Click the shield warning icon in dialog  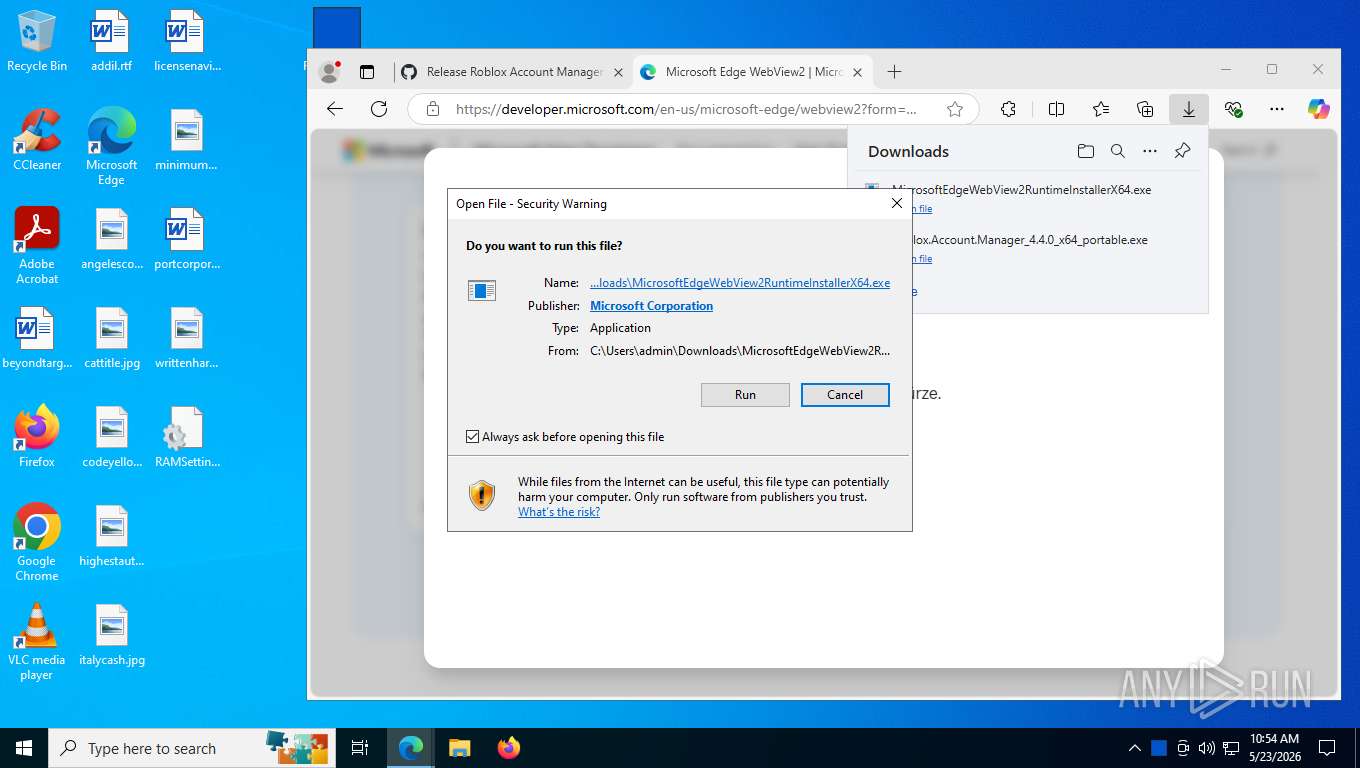[482, 495]
